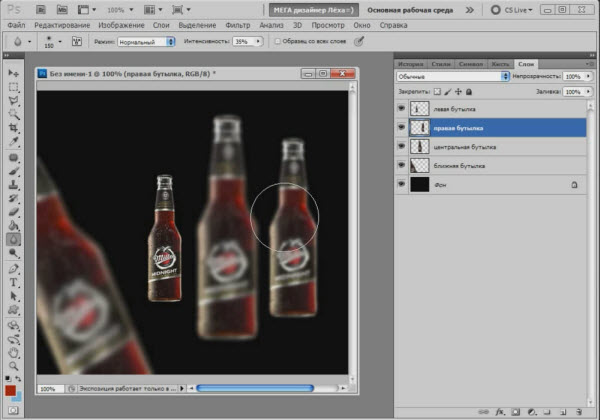600x420 pixels.
Task: Open the layer blend mode dropdown
Action: [x=448, y=76]
